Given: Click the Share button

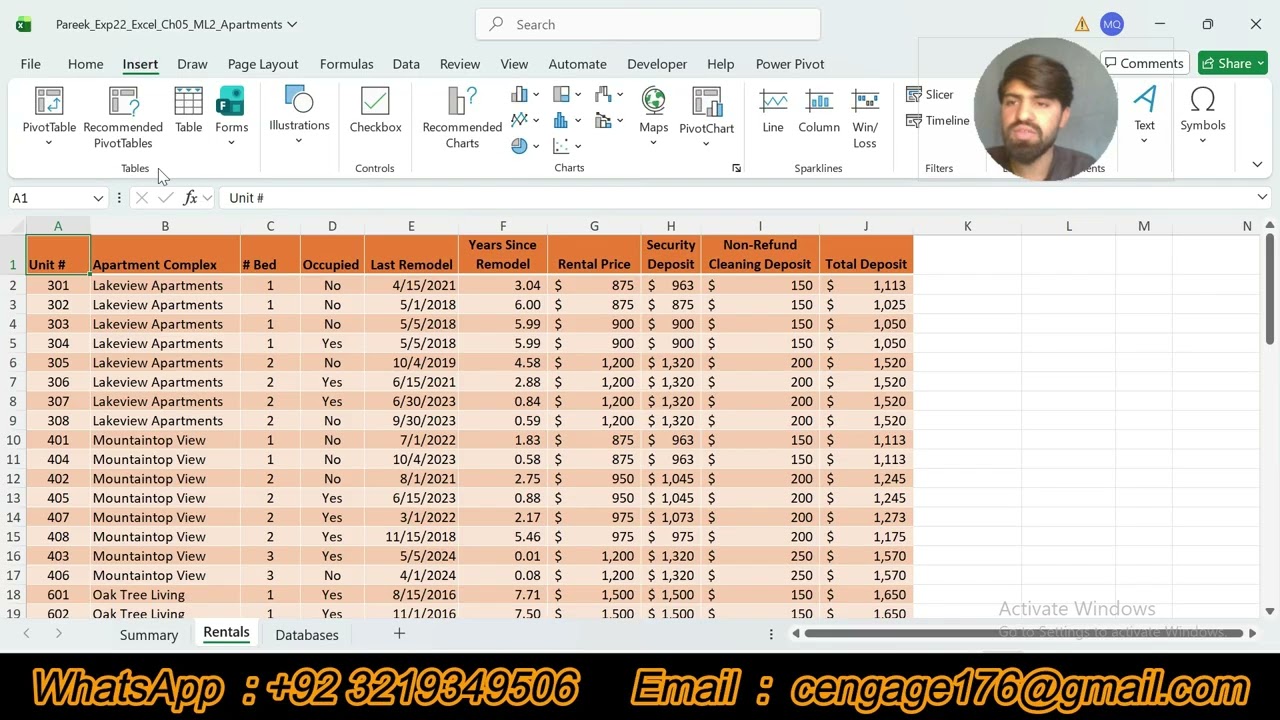Looking at the screenshot, I should (x=1233, y=64).
